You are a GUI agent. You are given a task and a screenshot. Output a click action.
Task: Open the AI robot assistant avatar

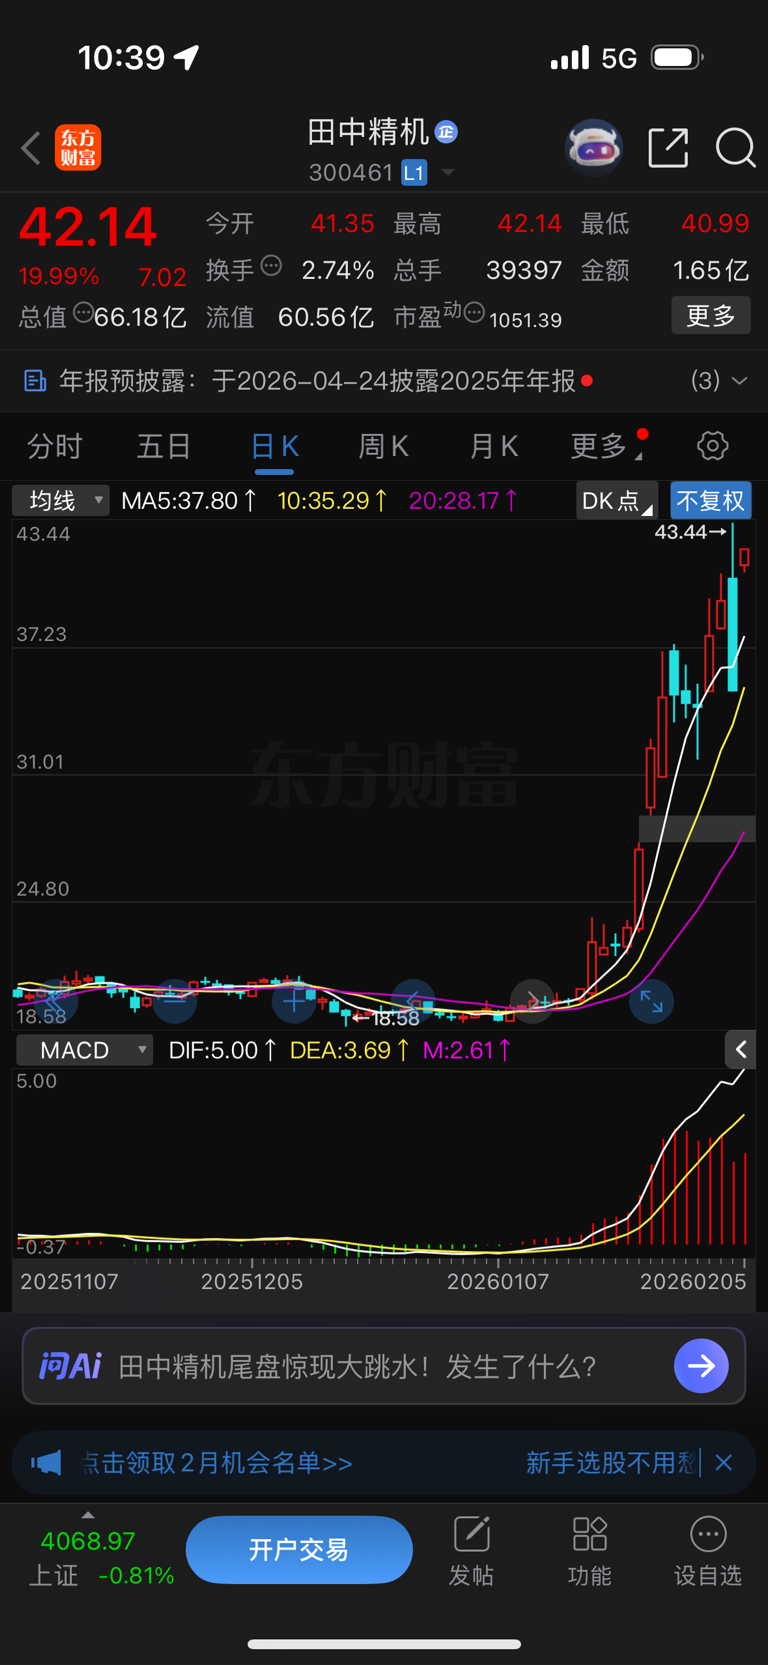(594, 148)
